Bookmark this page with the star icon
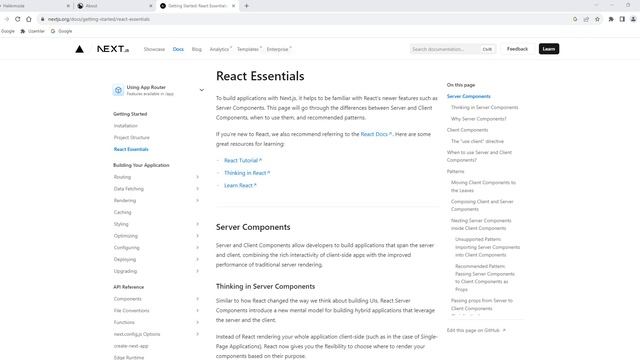This screenshot has height=360, width=640. (598, 19)
